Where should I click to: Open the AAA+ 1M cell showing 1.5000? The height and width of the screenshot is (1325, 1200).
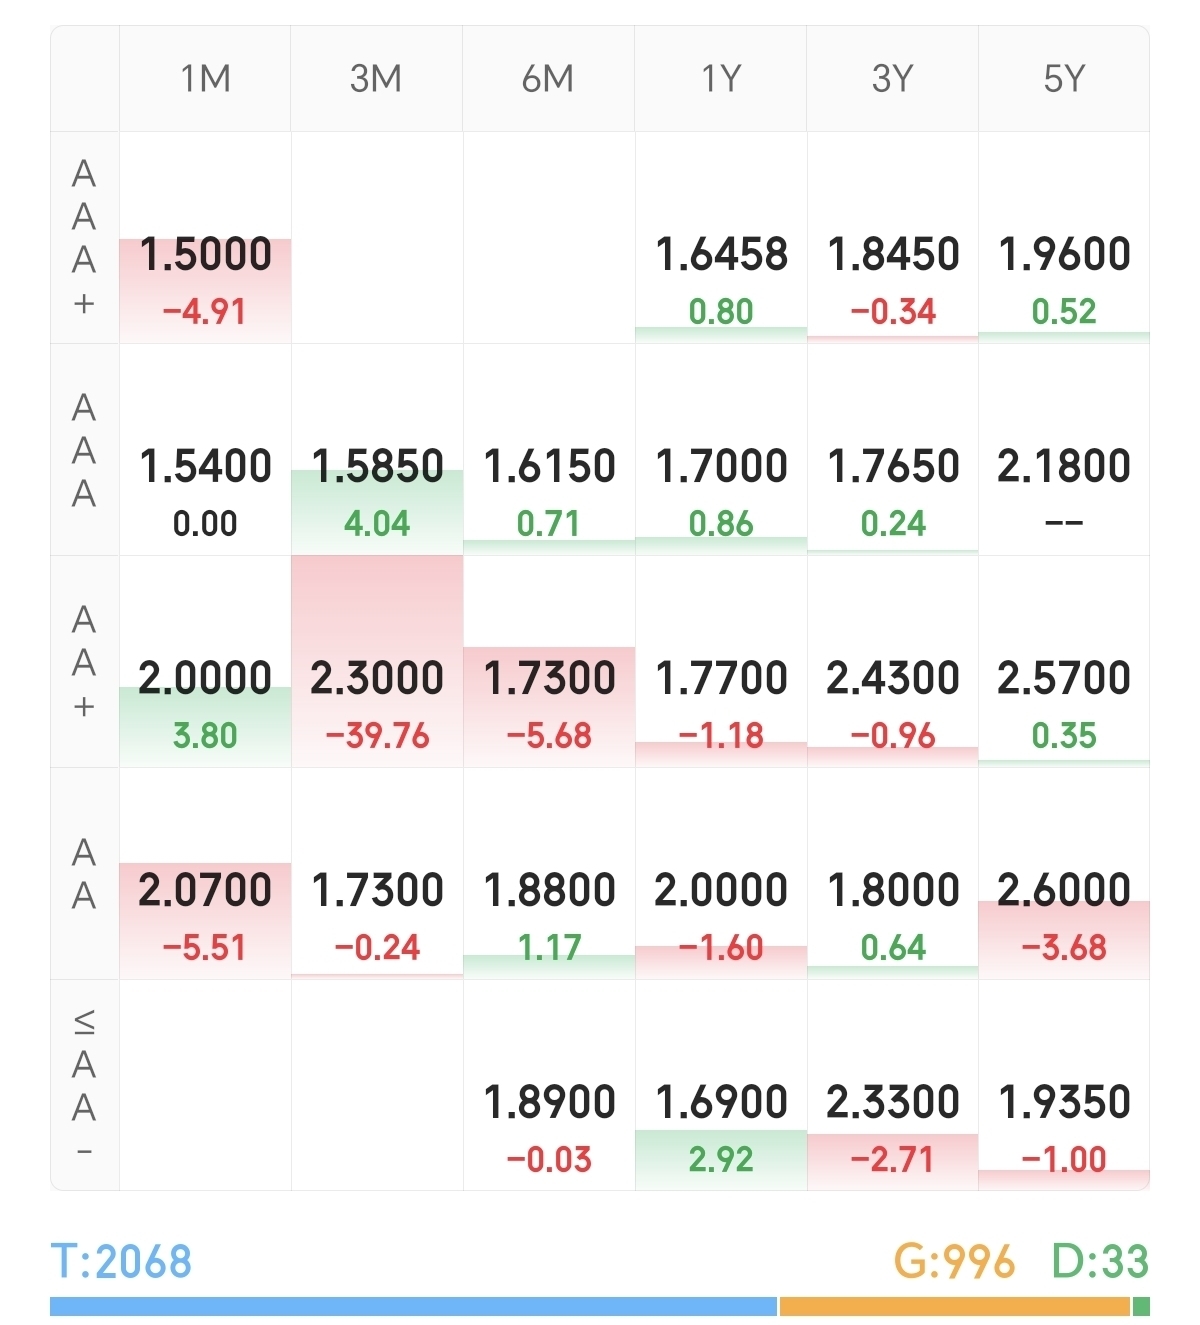pyautogui.click(x=205, y=280)
